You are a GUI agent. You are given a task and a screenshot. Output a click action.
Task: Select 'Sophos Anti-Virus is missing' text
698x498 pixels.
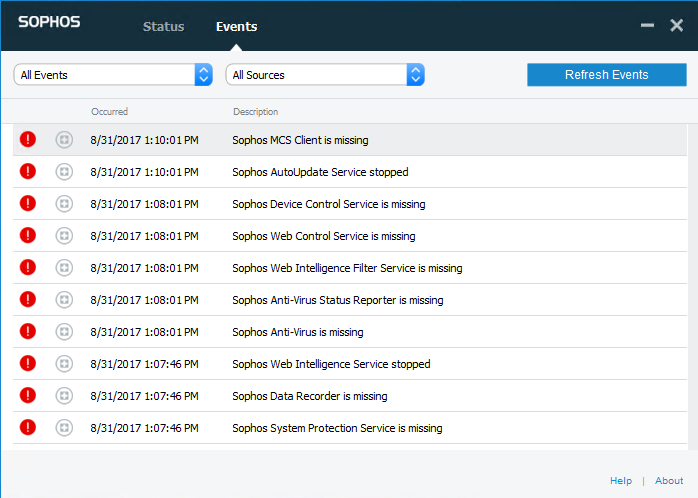click(298, 332)
